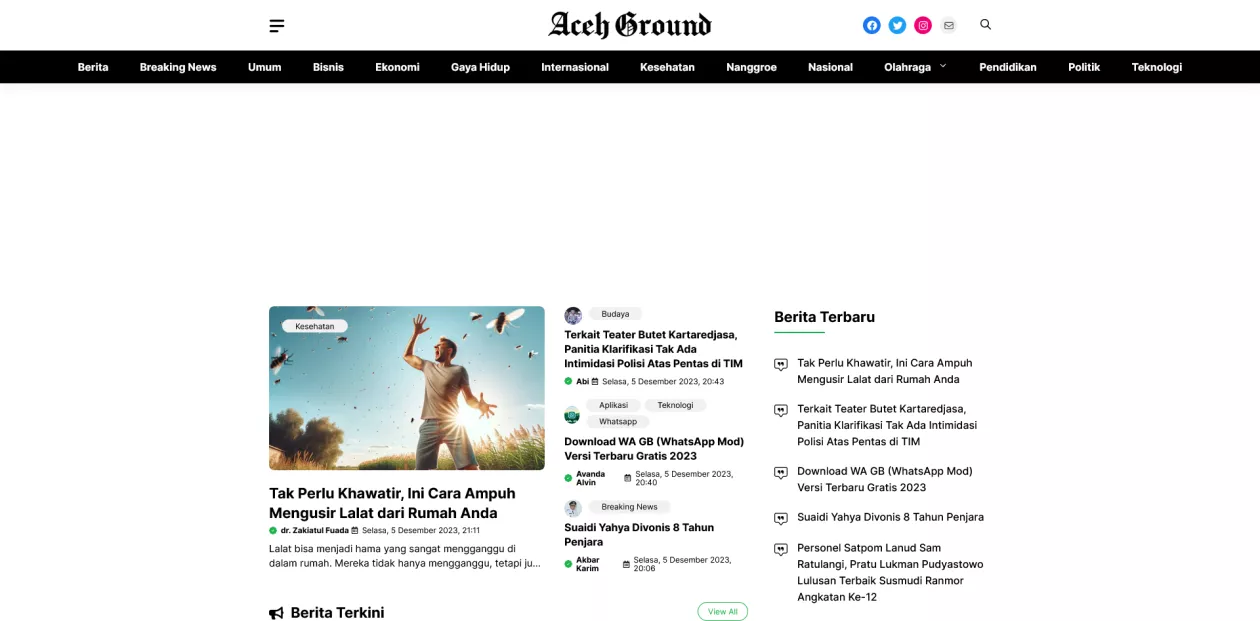Click author avatar beside Breaking News tag

573,508
